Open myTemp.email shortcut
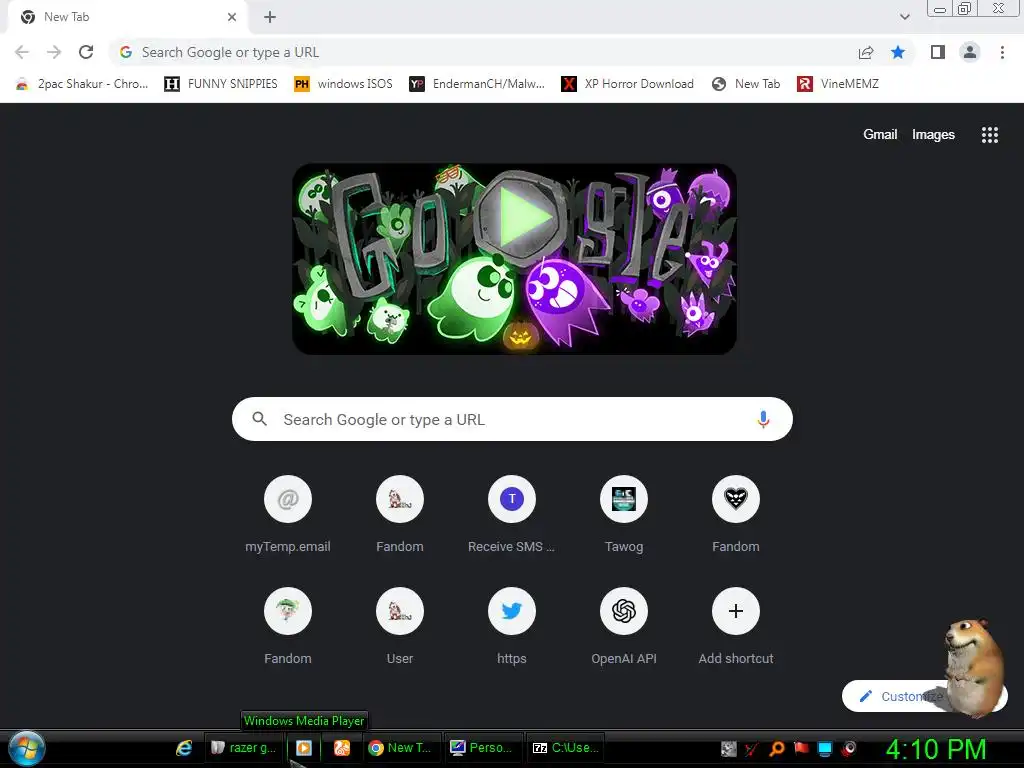 click(x=288, y=515)
